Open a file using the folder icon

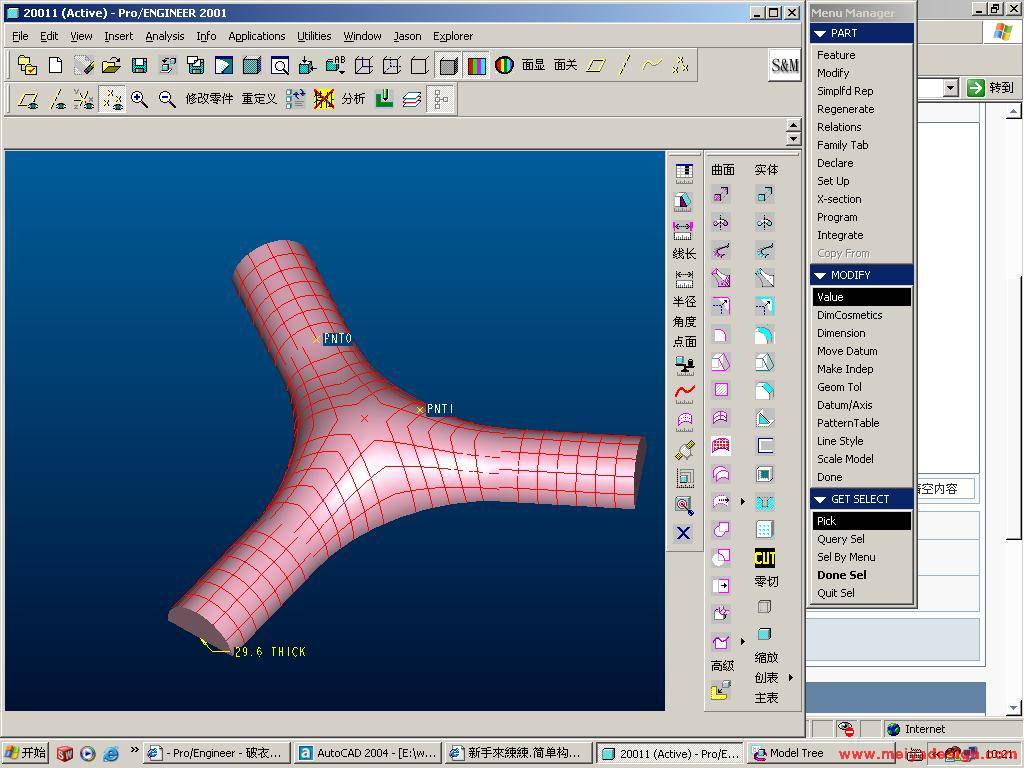click(x=112, y=65)
